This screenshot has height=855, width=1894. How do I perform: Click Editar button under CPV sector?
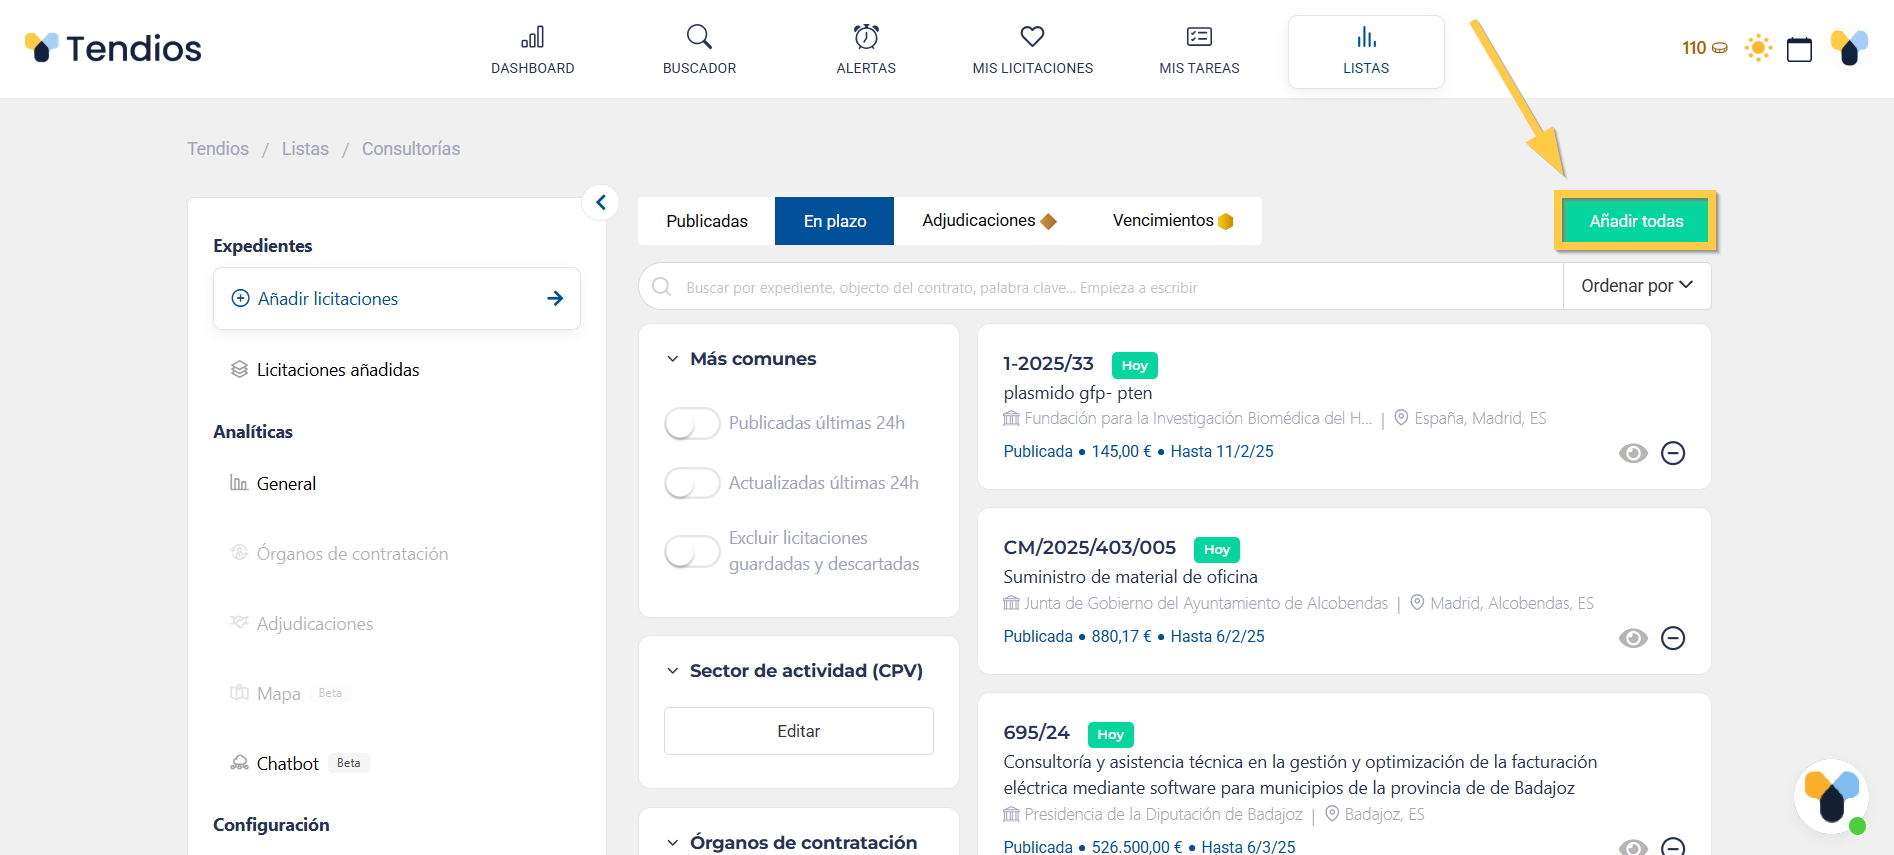798,731
